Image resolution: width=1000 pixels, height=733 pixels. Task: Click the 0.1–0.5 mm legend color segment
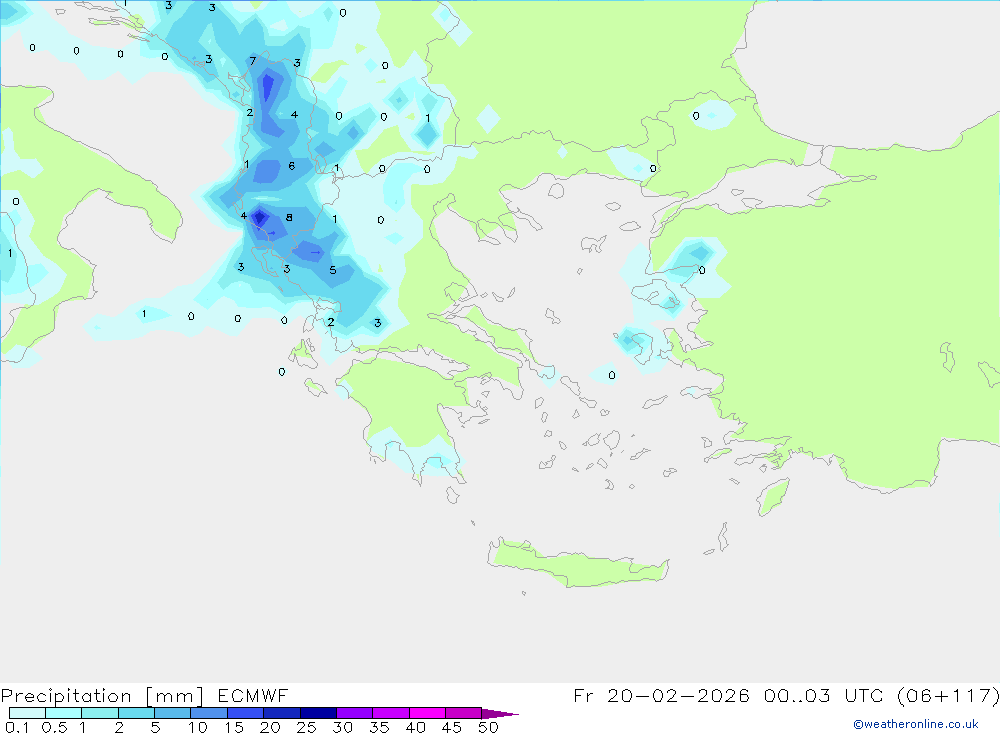(x=27, y=713)
